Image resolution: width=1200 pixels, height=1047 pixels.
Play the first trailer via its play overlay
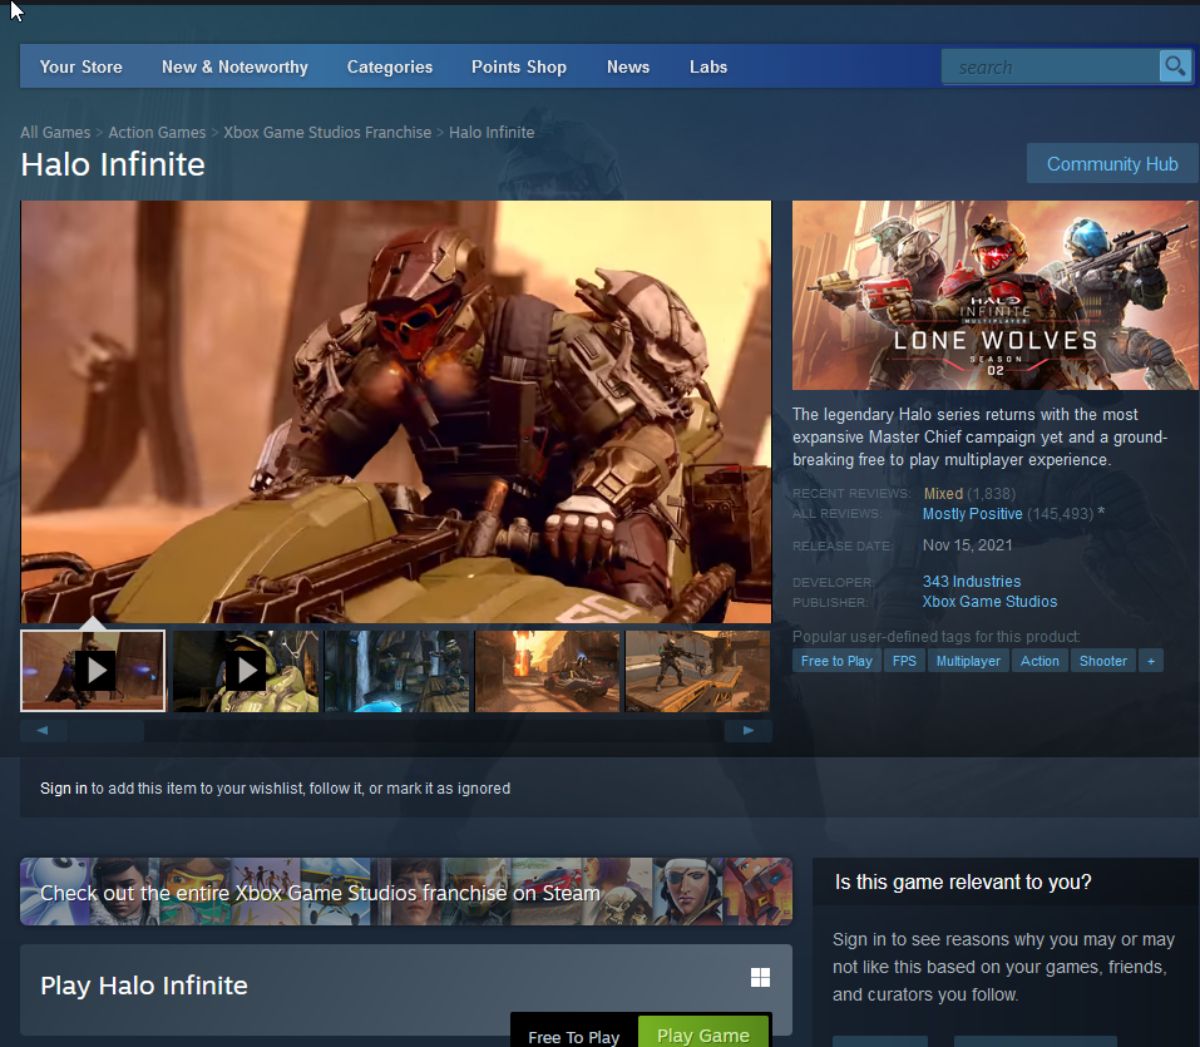click(x=95, y=671)
